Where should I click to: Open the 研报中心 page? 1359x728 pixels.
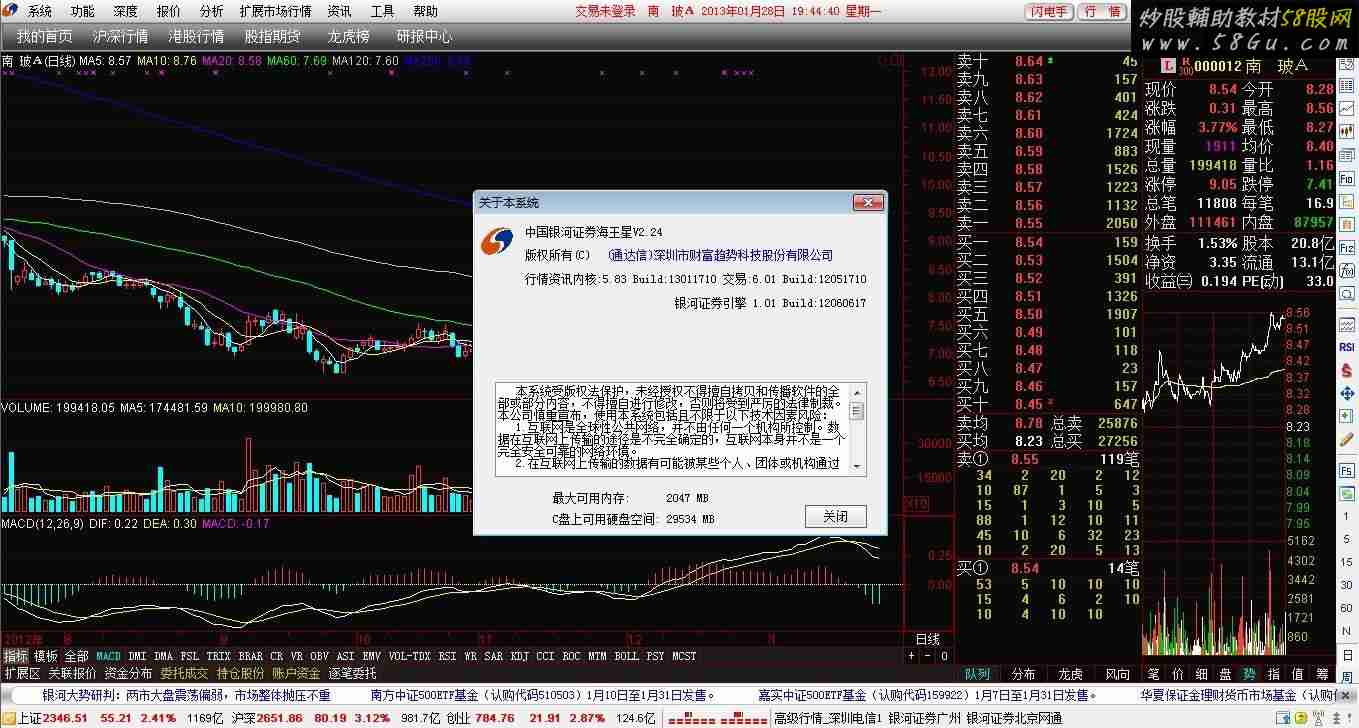tap(424, 36)
